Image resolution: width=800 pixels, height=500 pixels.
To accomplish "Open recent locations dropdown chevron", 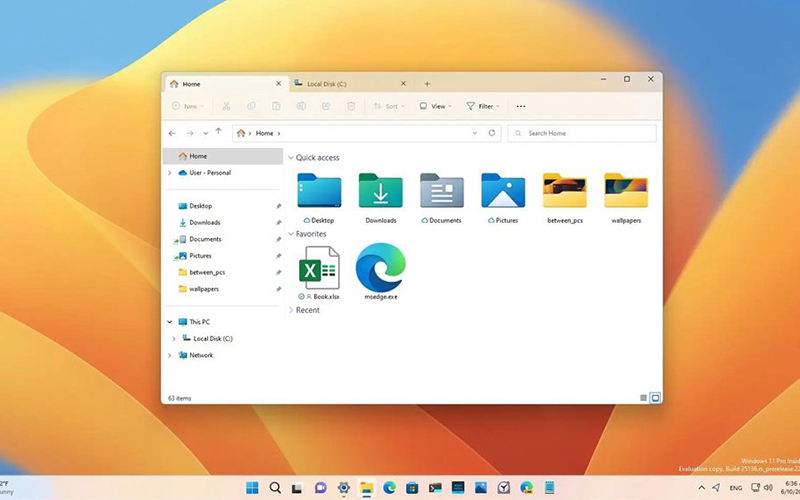I will click(x=206, y=133).
